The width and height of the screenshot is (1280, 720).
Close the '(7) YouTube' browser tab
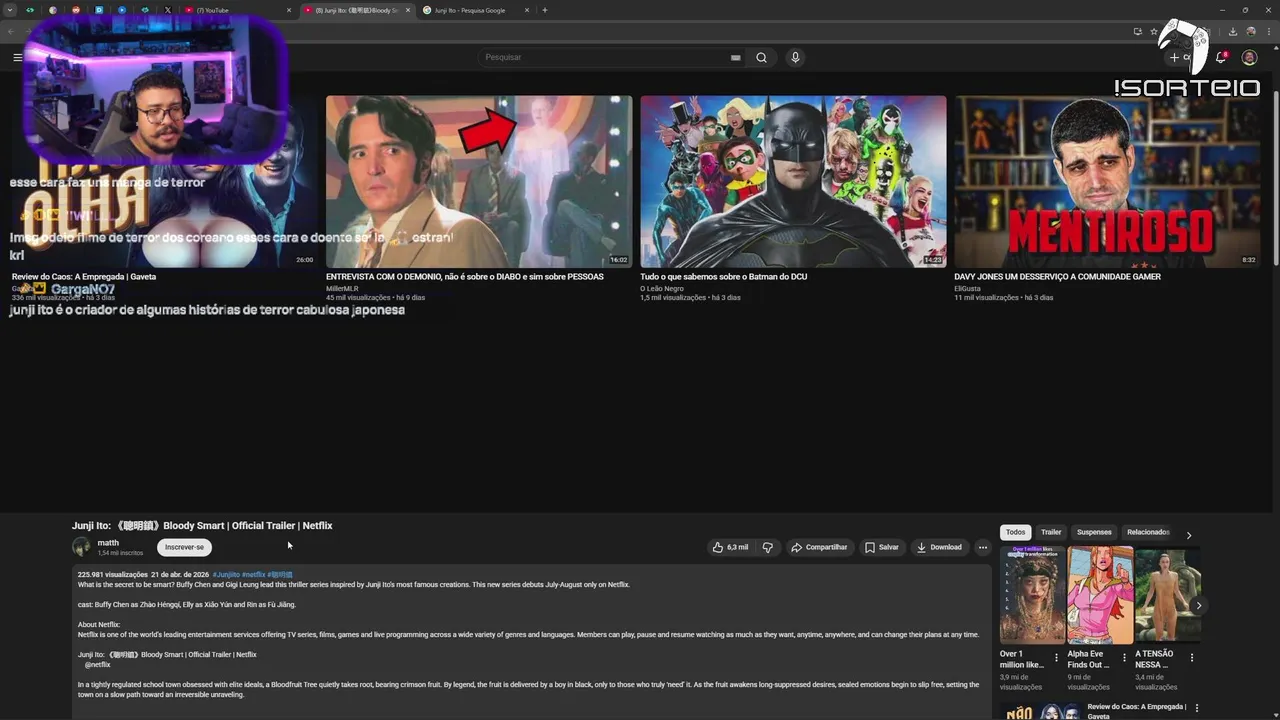point(289,10)
